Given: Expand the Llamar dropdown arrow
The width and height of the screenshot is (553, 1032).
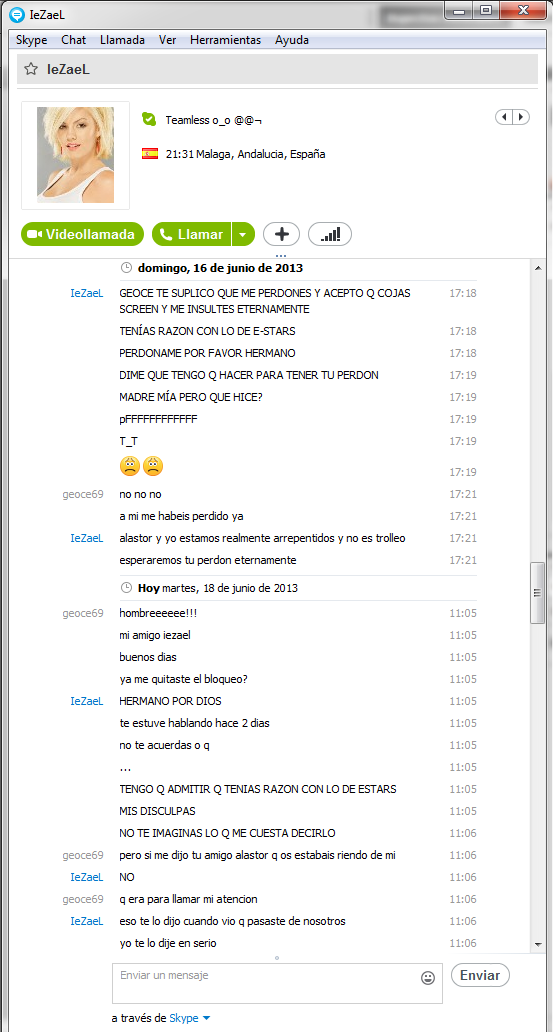Looking at the screenshot, I should (244, 234).
